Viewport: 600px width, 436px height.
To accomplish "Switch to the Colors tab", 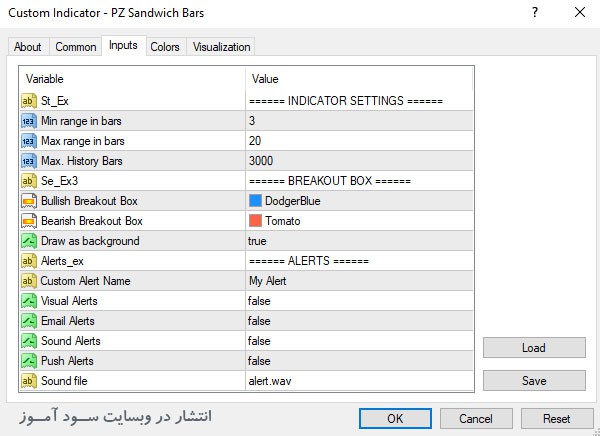I will [x=165, y=47].
